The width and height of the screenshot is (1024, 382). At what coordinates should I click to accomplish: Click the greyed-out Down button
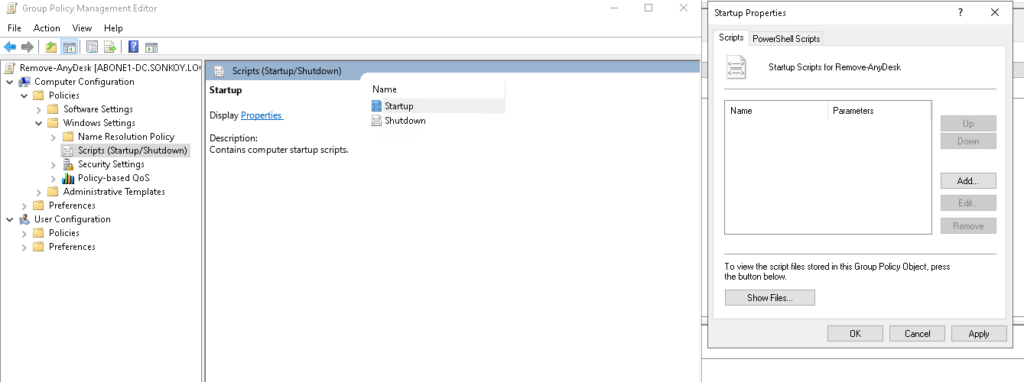[968, 141]
